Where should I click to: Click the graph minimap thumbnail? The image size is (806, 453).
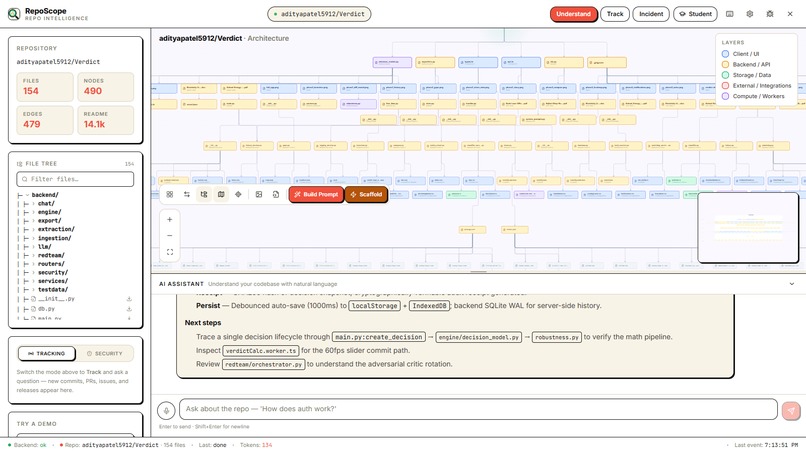[x=748, y=228]
